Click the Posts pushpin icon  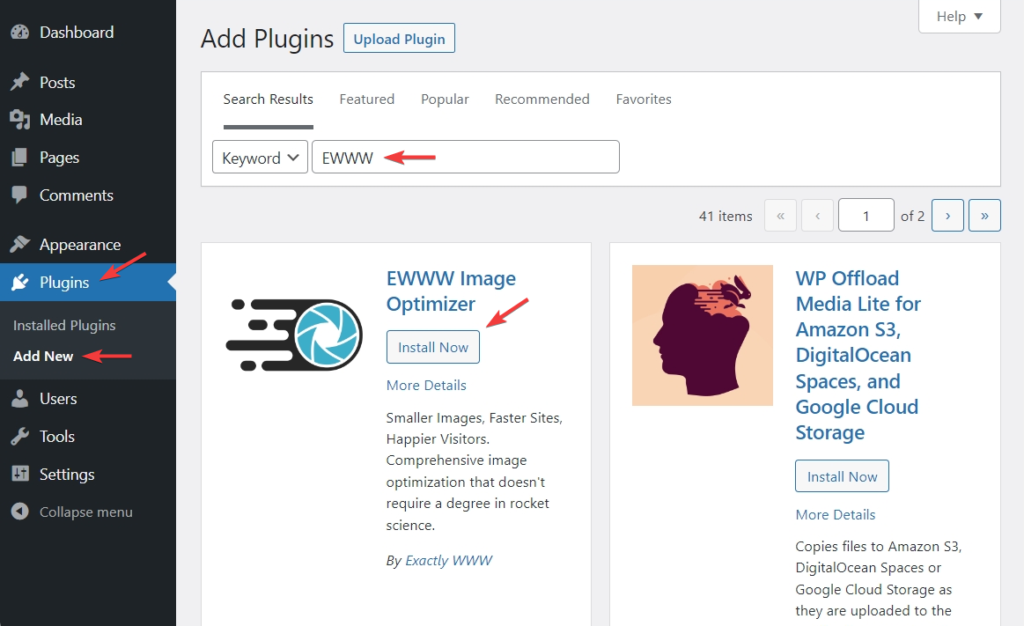coord(20,82)
